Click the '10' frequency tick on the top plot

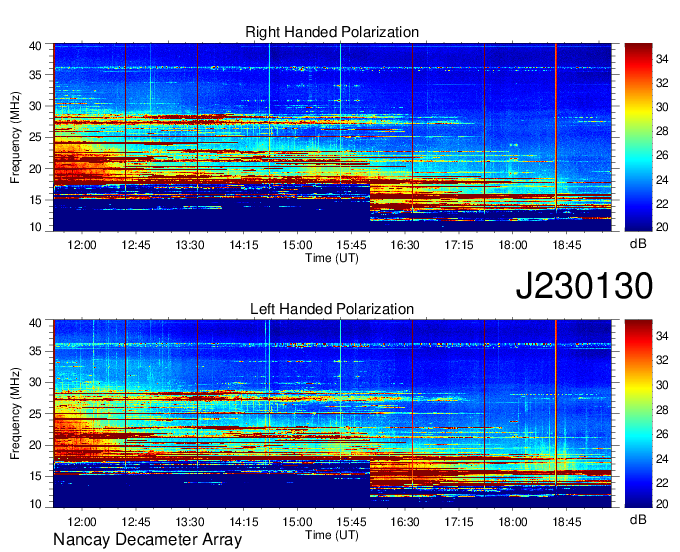[35, 227]
